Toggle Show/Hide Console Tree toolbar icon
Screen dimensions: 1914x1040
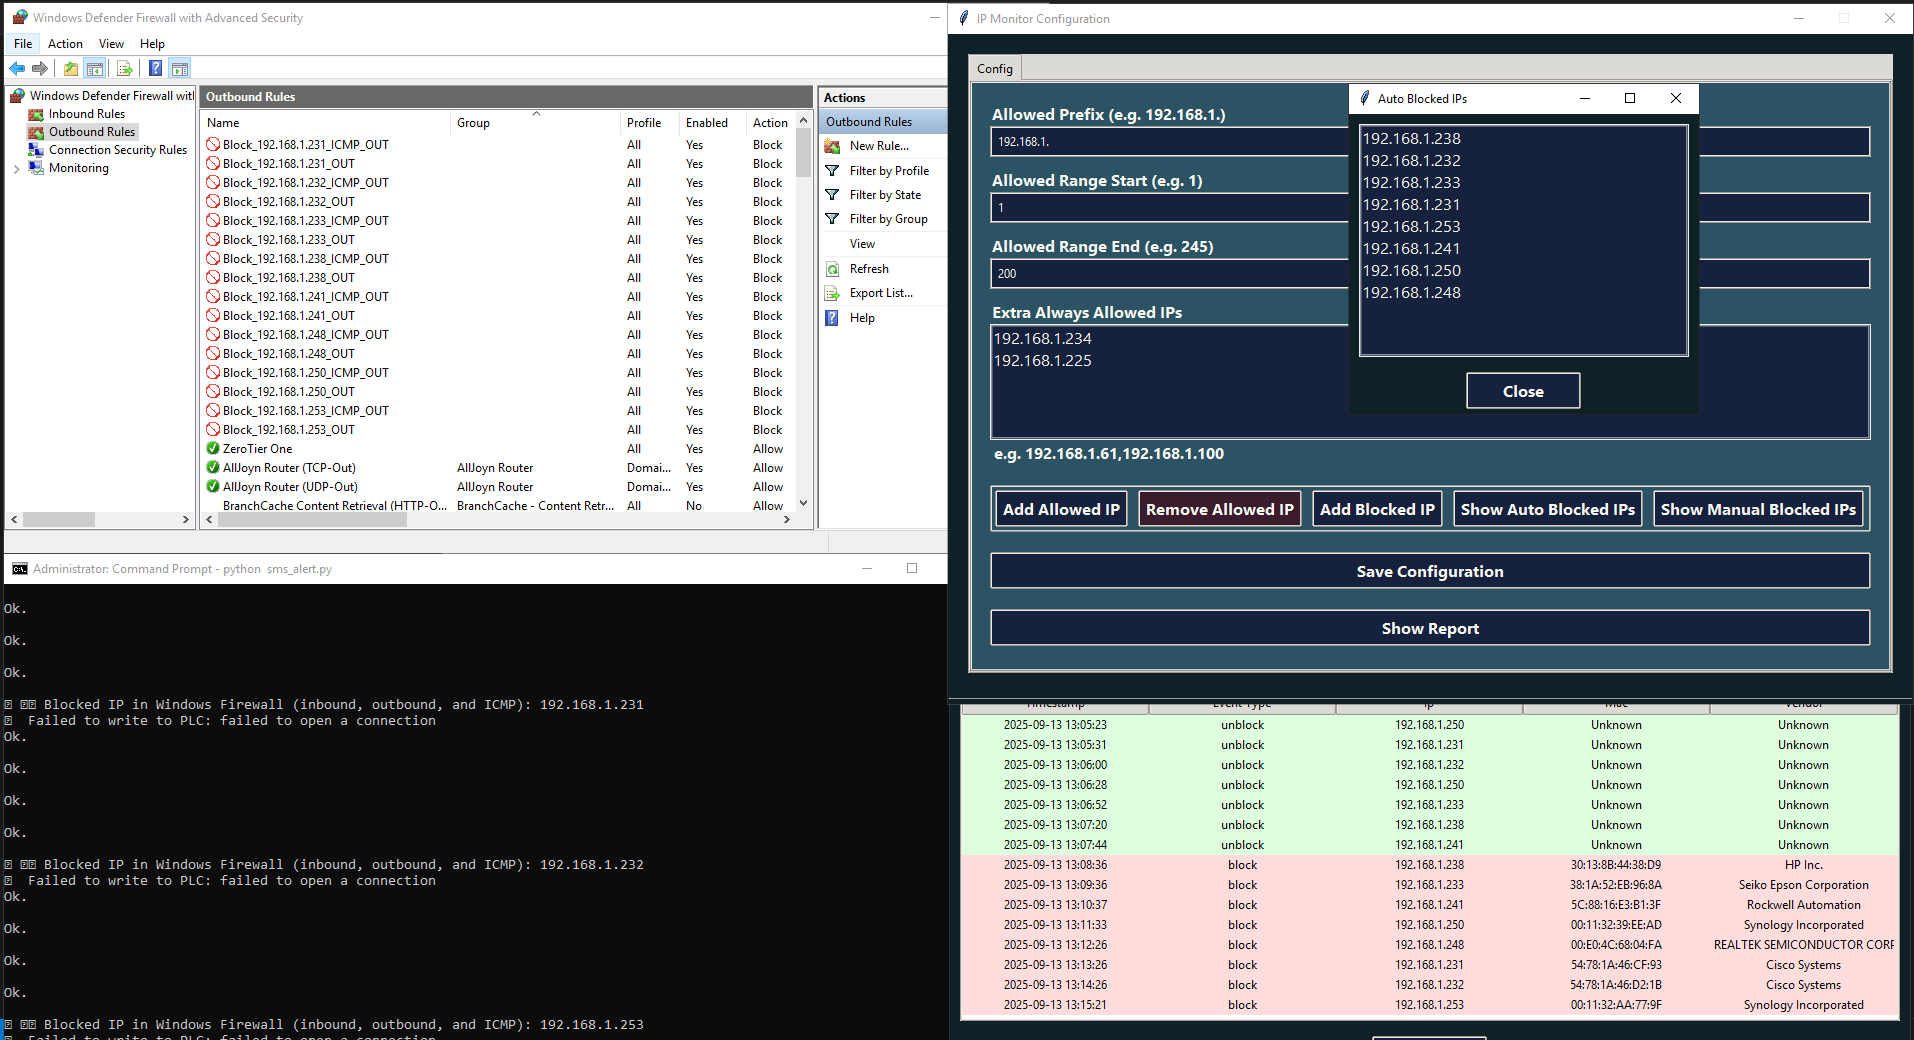95,69
